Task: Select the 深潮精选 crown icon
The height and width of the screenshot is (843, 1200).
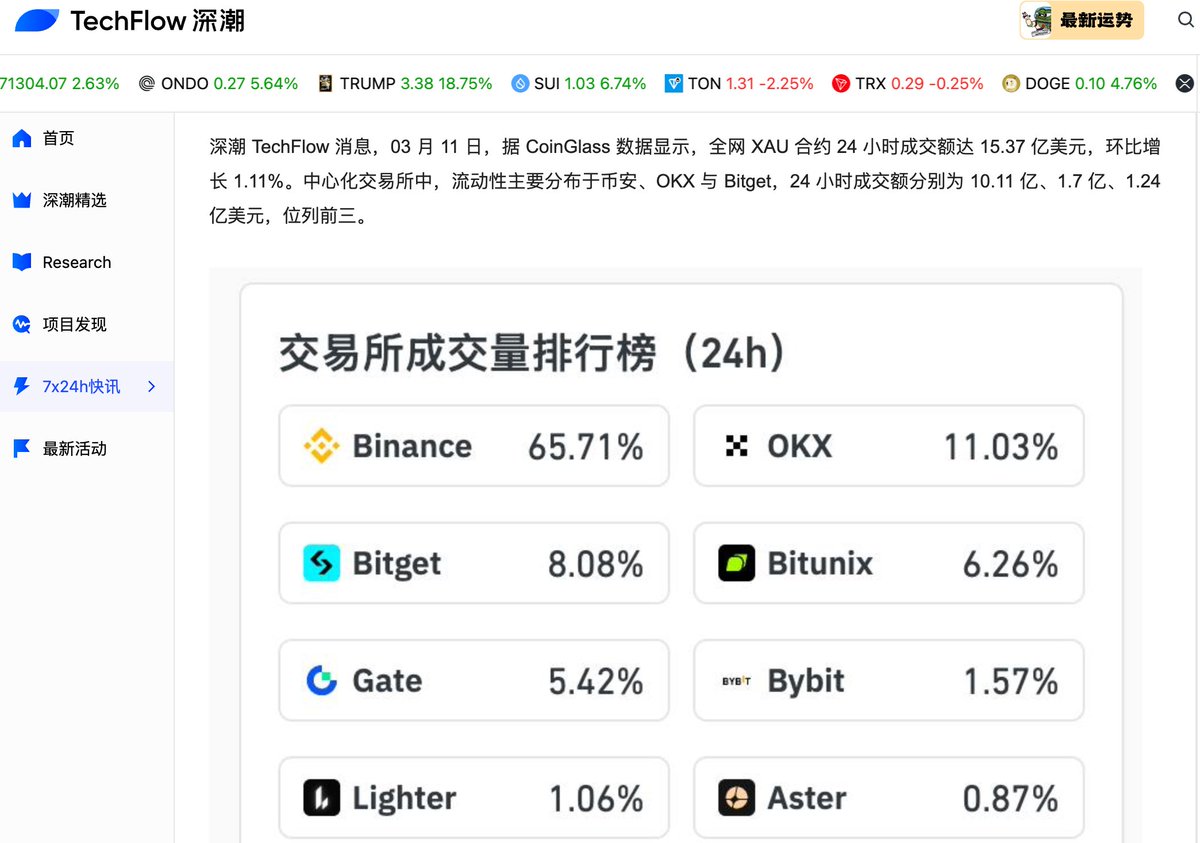Action: (22, 200)
